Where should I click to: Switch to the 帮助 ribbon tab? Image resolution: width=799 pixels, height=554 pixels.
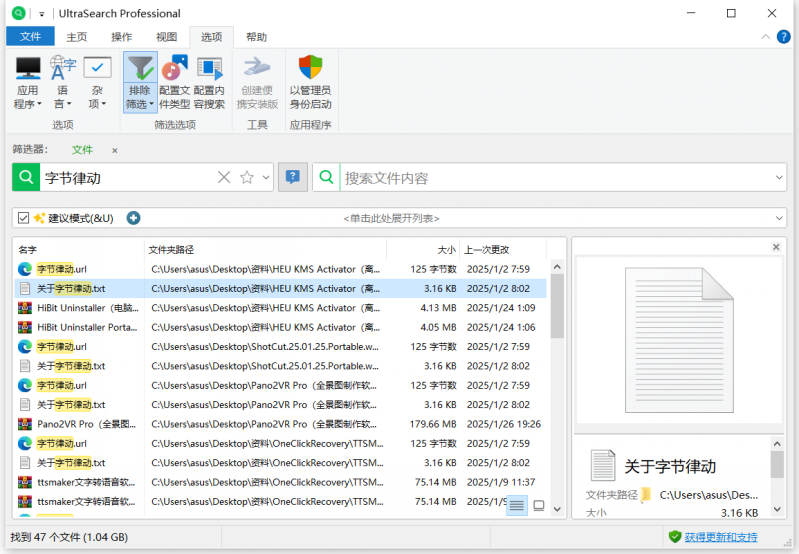tap(256, 37)
